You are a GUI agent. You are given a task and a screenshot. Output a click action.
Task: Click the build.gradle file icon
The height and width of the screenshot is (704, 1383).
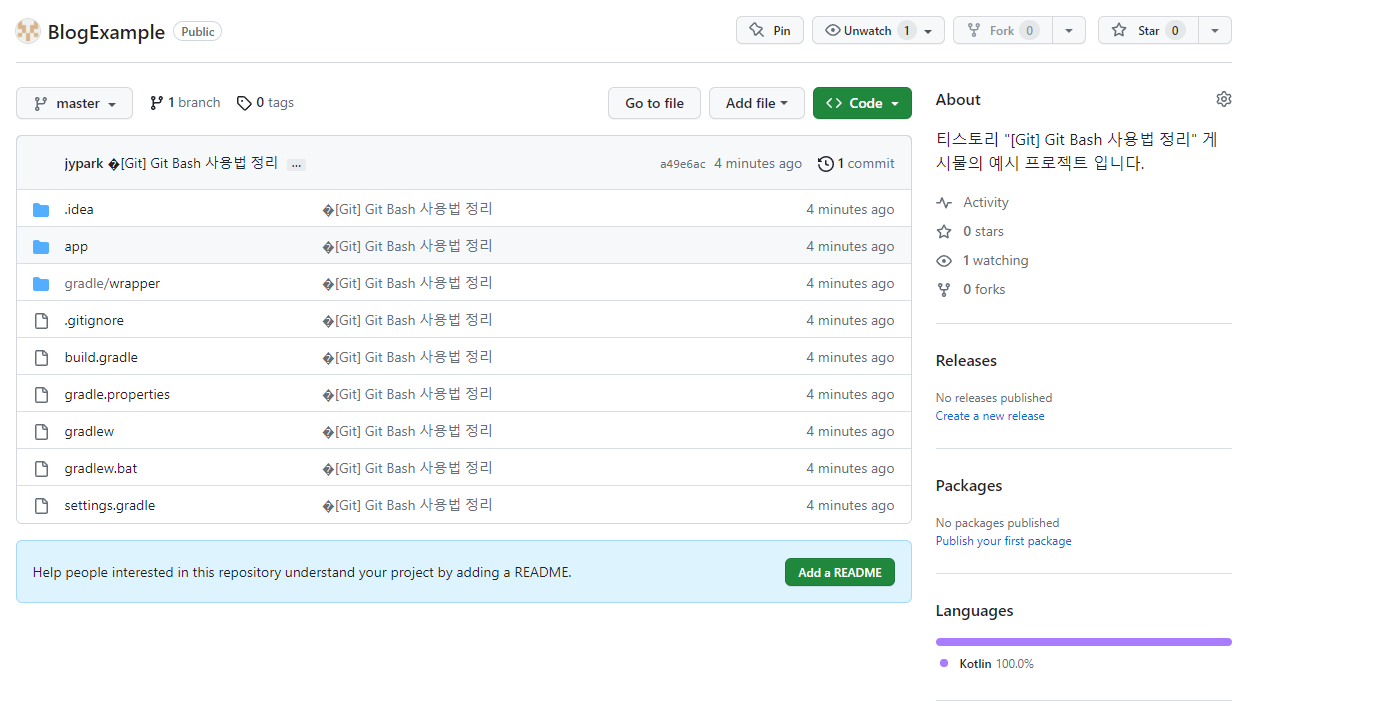point(41,358)
